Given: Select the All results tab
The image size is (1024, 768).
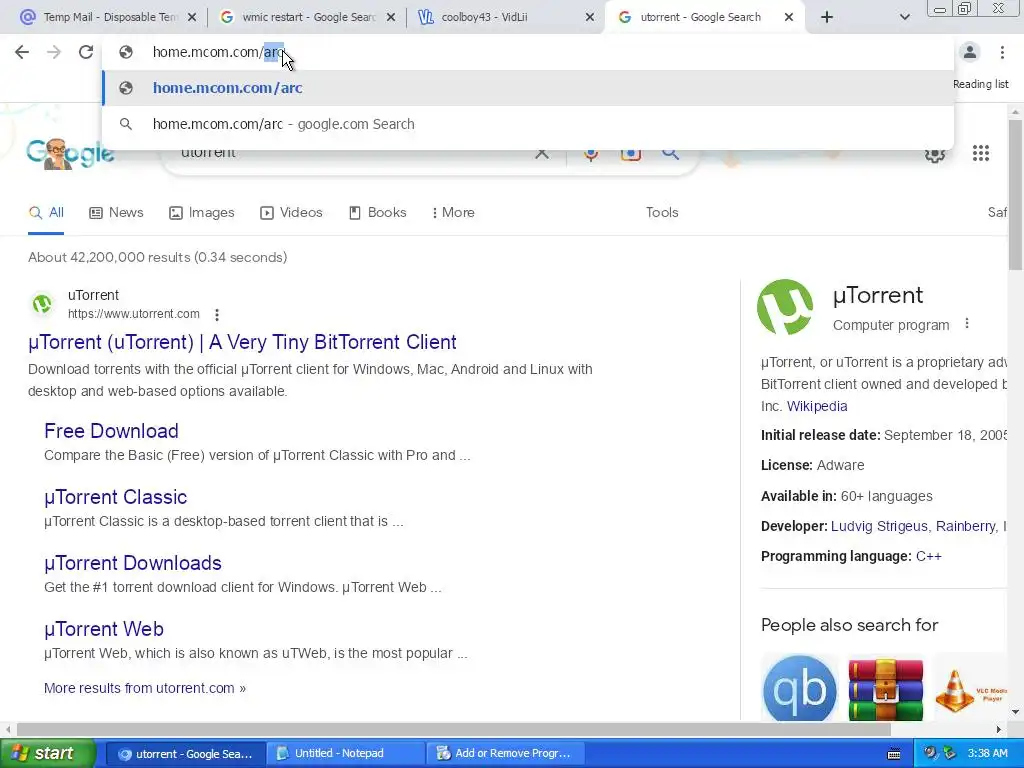Looking at the screenshot, I should (46, 213).
